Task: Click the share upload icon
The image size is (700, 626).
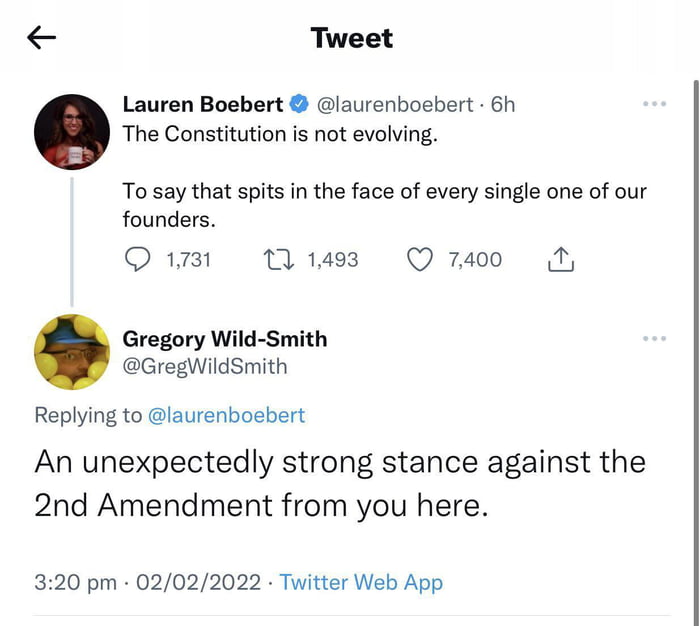Action: 562,260
